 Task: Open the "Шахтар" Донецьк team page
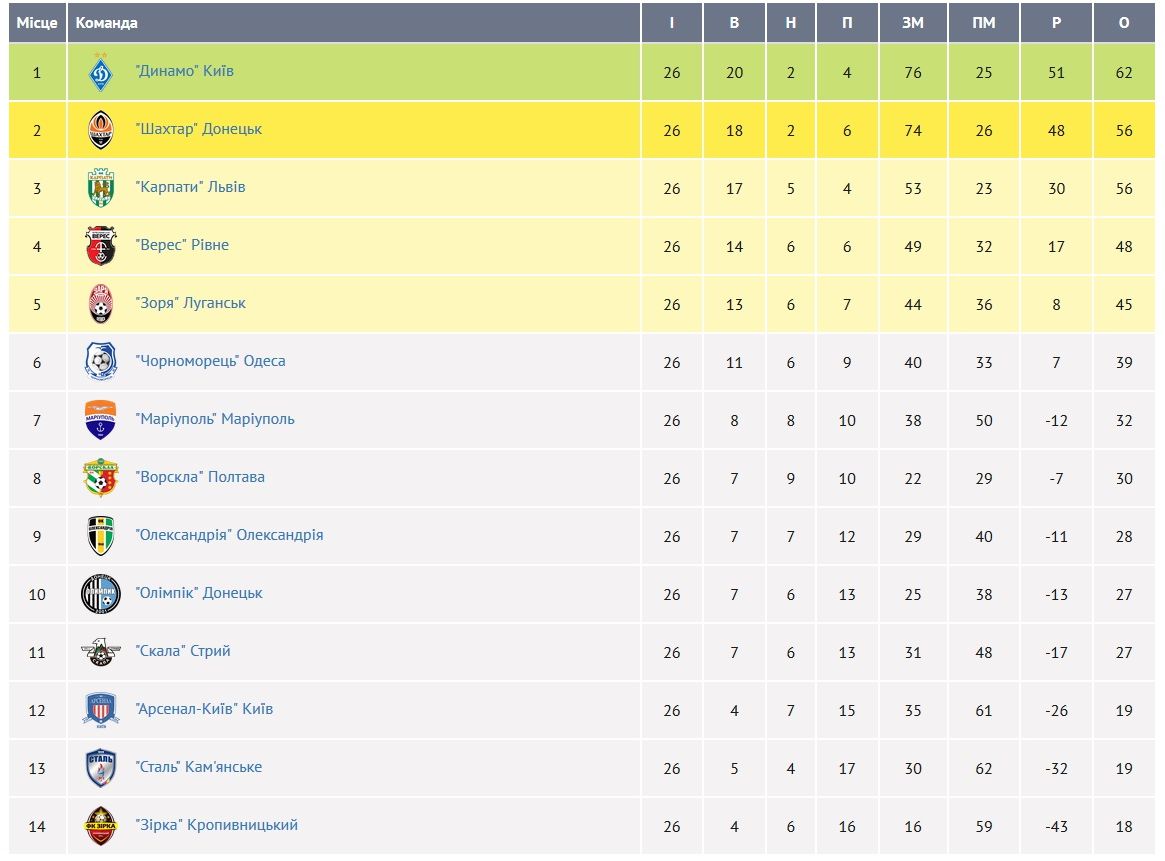click(x=198, y=130)
